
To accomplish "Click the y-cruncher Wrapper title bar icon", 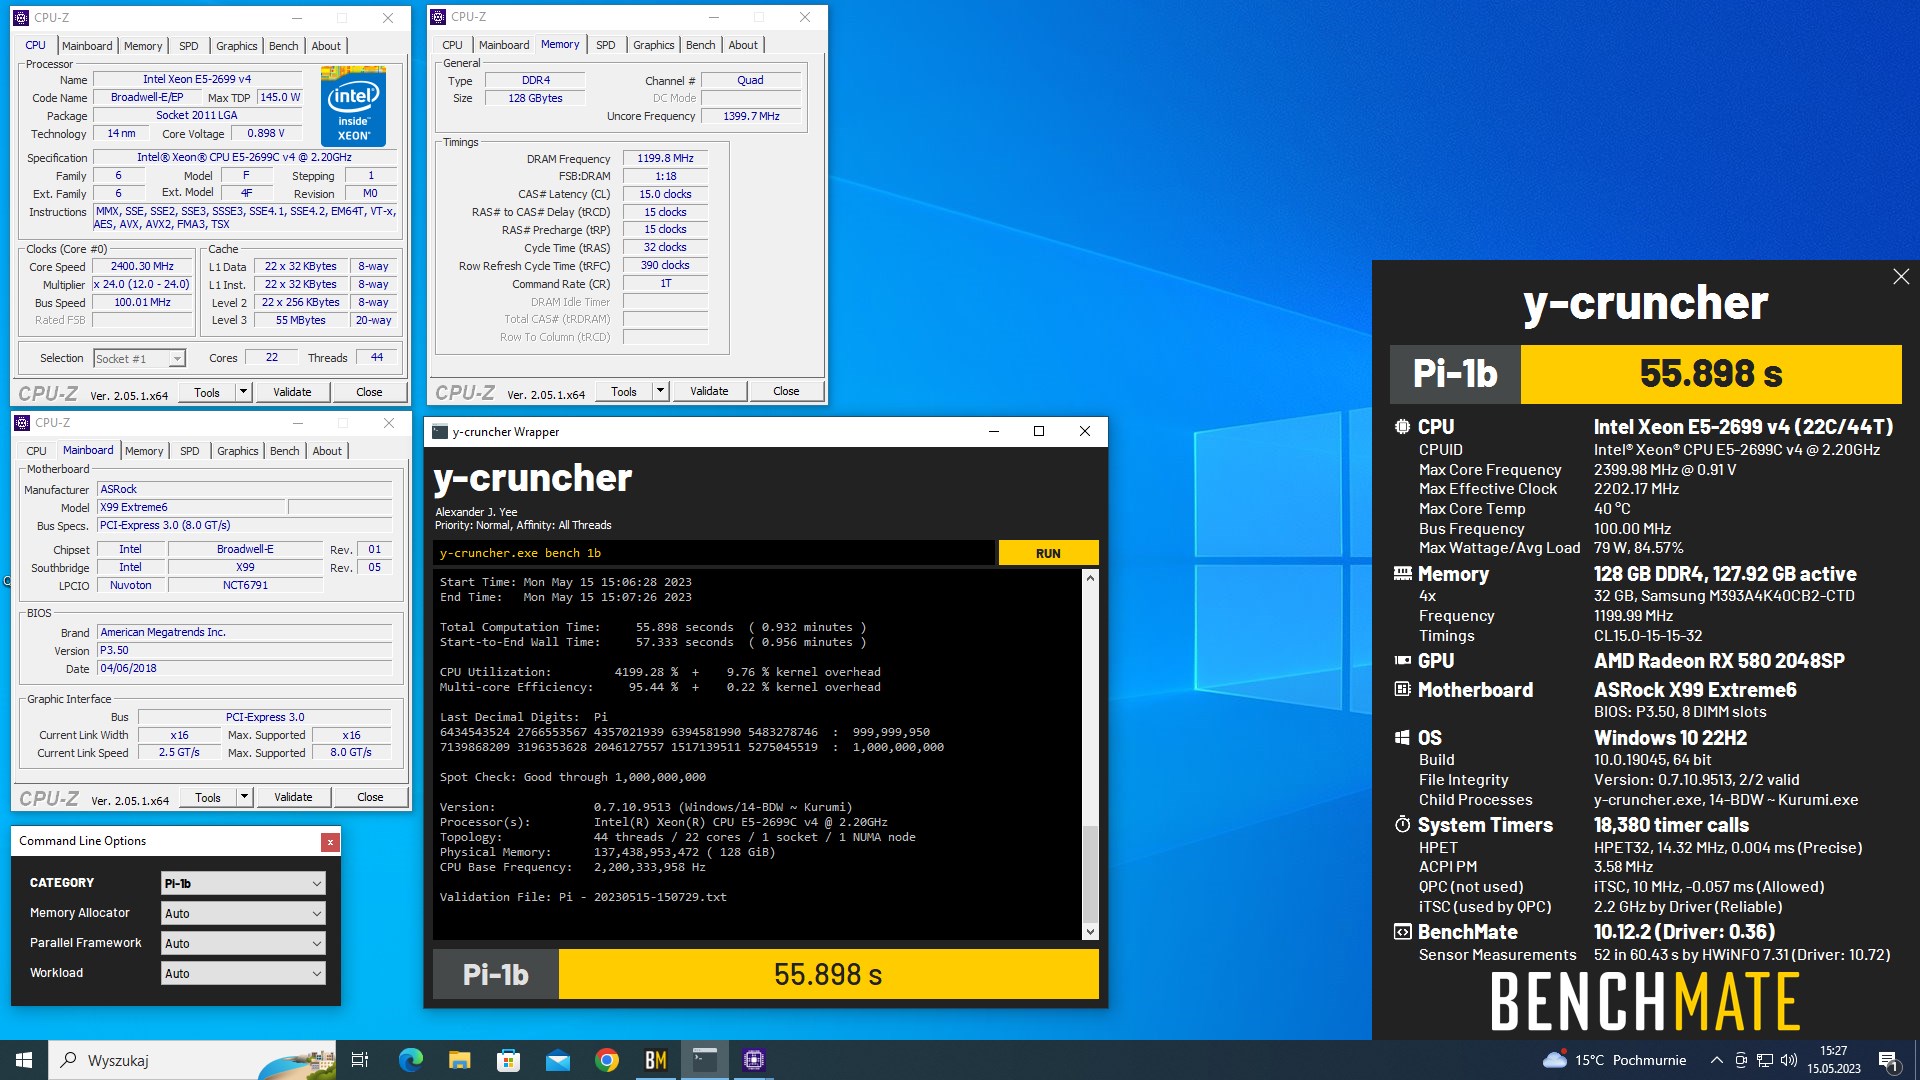I will point(440,432).
